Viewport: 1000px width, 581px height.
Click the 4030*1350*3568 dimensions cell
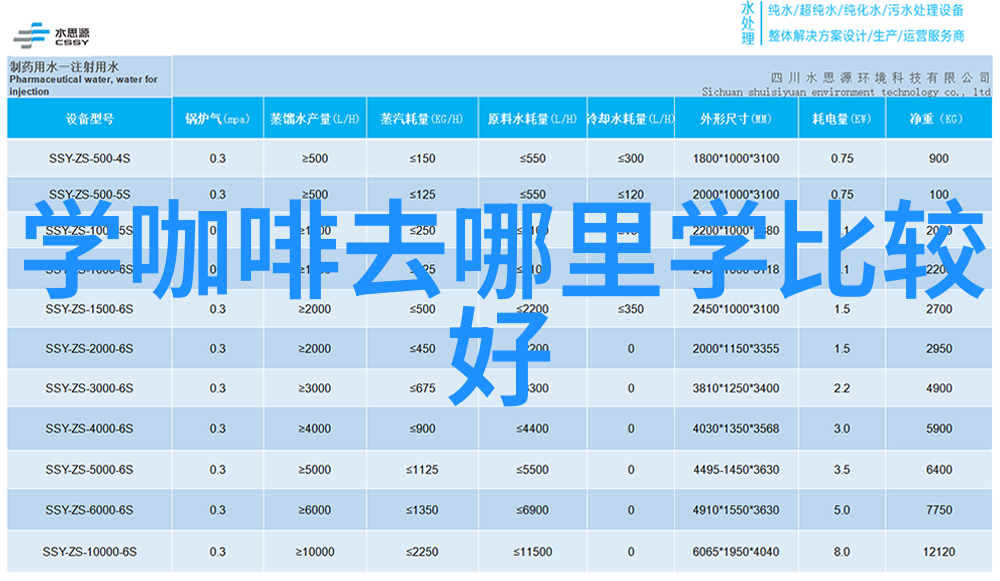(736, 429)
